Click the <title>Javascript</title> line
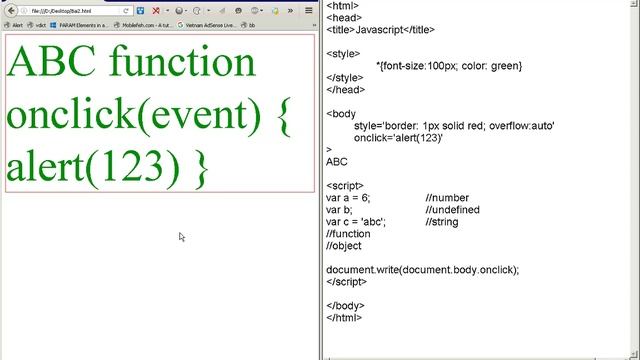 [x=380, y=30]
